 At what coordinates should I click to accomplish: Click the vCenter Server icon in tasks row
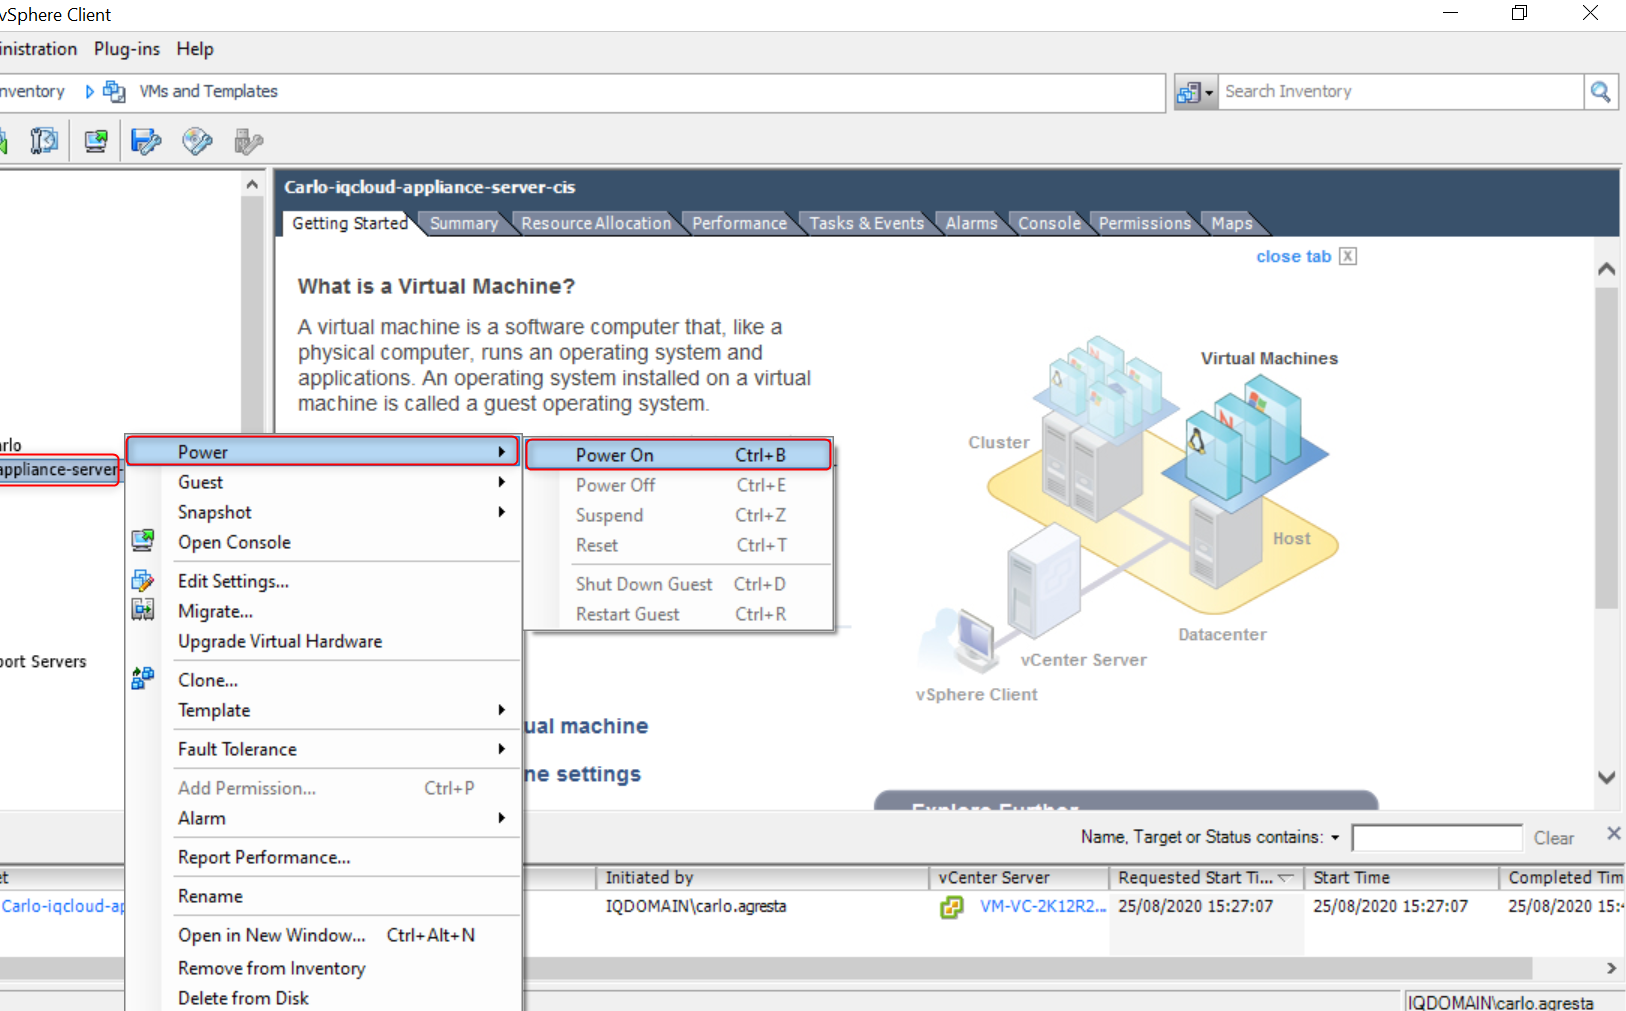point(951,907)
